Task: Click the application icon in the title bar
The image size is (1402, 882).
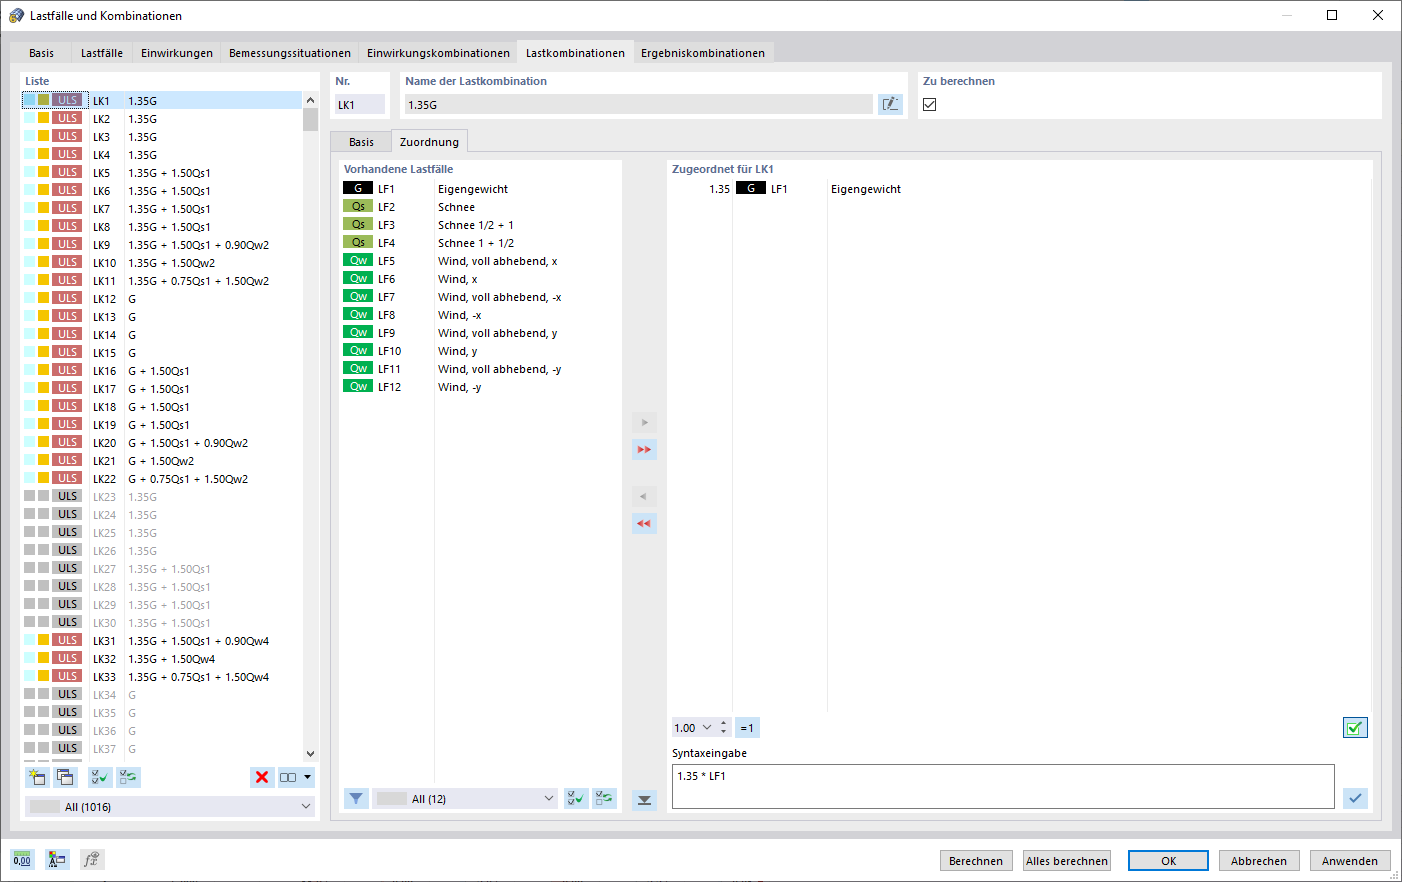Action: coord(16,15)
